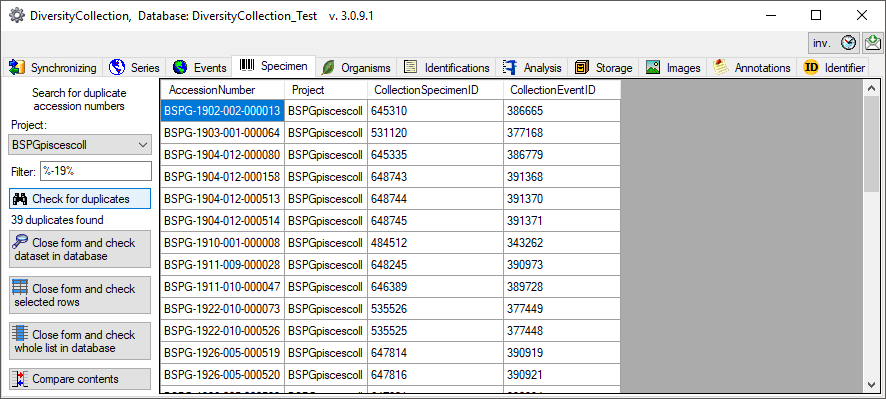
Task: Click CollectionSpecimenID cell 647814
Action: (x=435, y=353)
